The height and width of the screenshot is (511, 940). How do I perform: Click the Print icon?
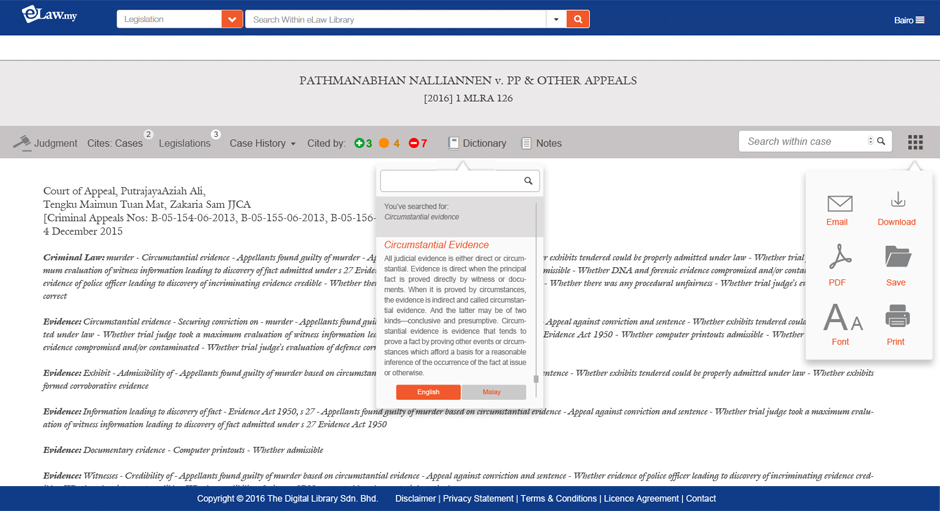pyautogui.click(x=896, y=318)
